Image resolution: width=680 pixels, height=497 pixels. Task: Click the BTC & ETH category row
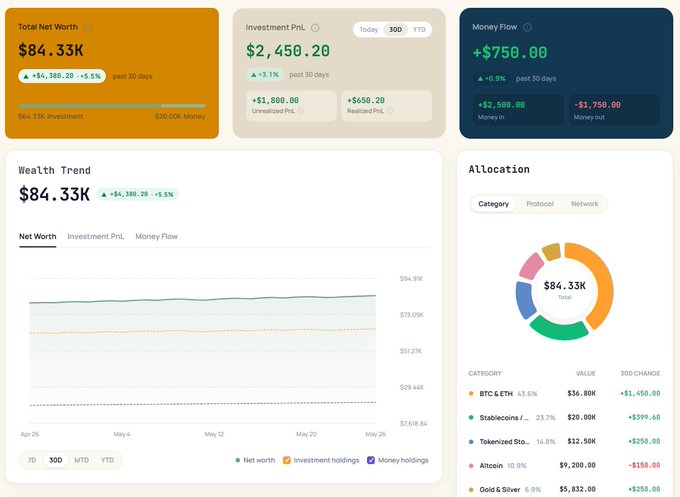[x=564, y=394]
